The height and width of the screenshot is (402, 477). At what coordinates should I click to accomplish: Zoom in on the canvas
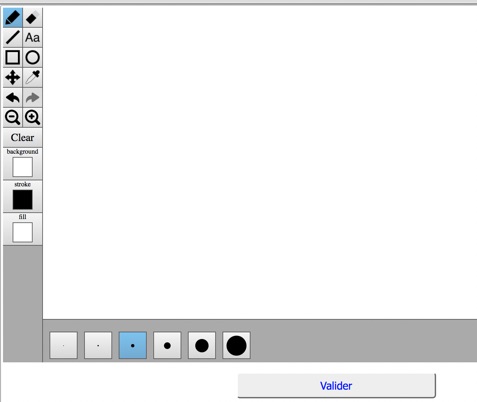click(32, 117)
